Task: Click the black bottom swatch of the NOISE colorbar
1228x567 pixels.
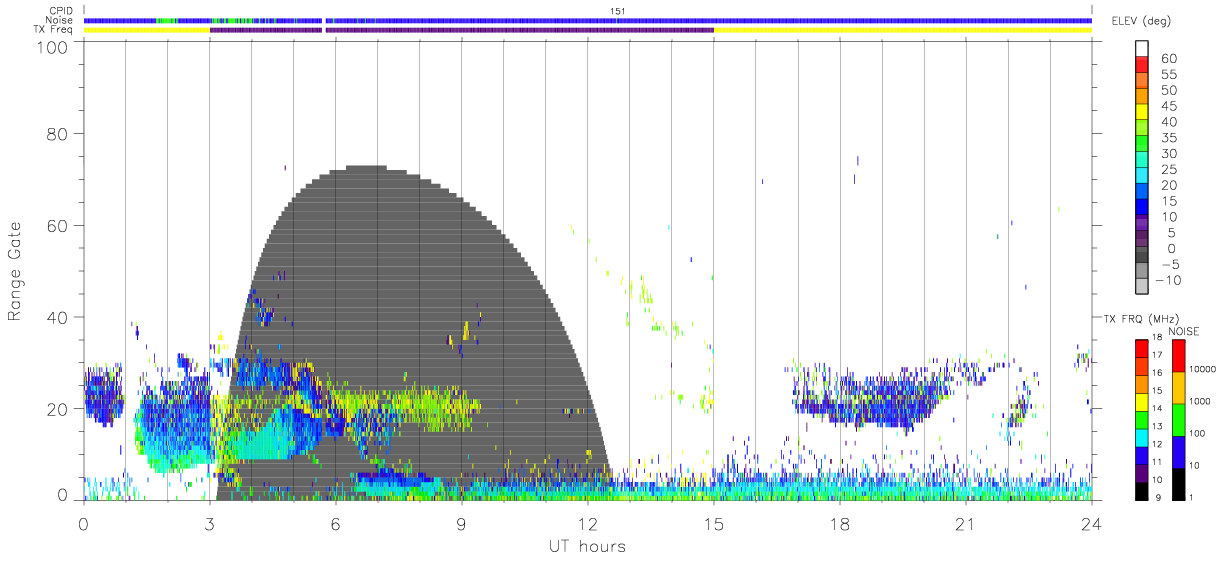Action: (x=1179, y=483)
